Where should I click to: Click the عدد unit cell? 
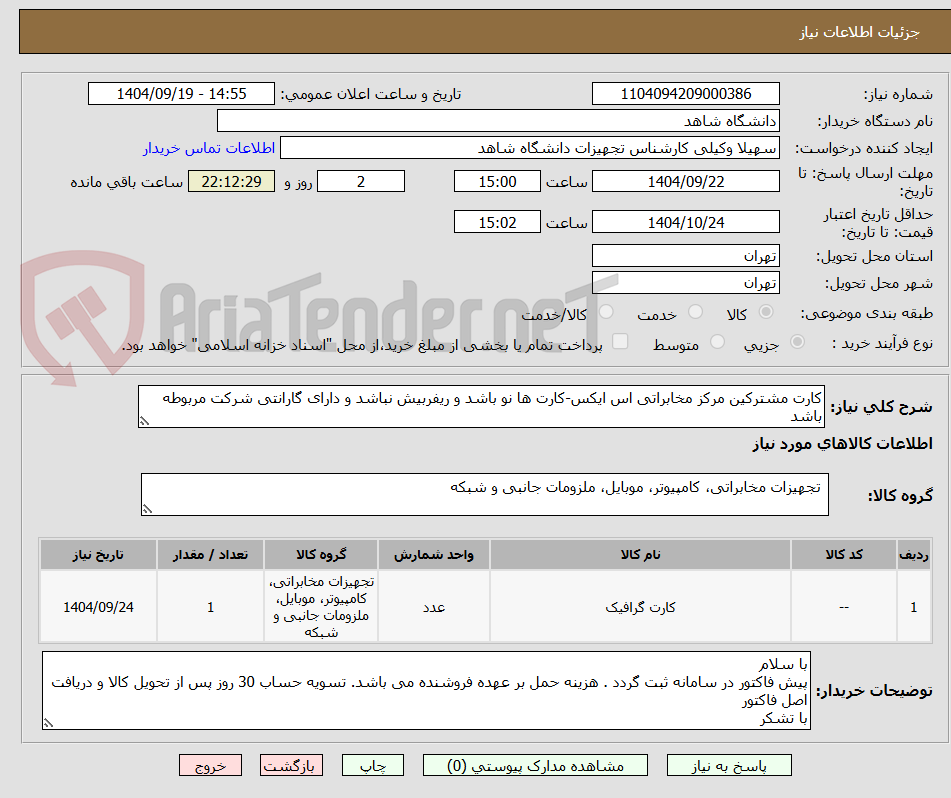pyautogui.click(x=434, y=607)
